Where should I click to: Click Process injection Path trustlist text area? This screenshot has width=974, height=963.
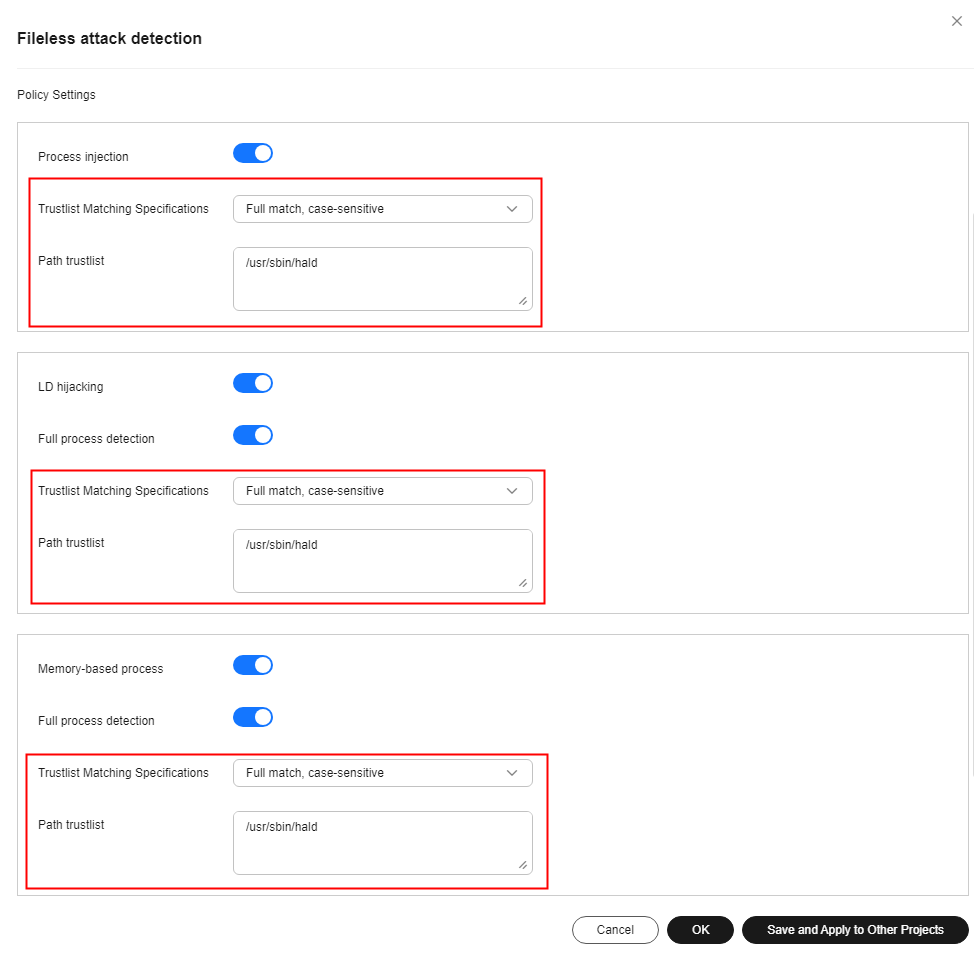point(383,279)
